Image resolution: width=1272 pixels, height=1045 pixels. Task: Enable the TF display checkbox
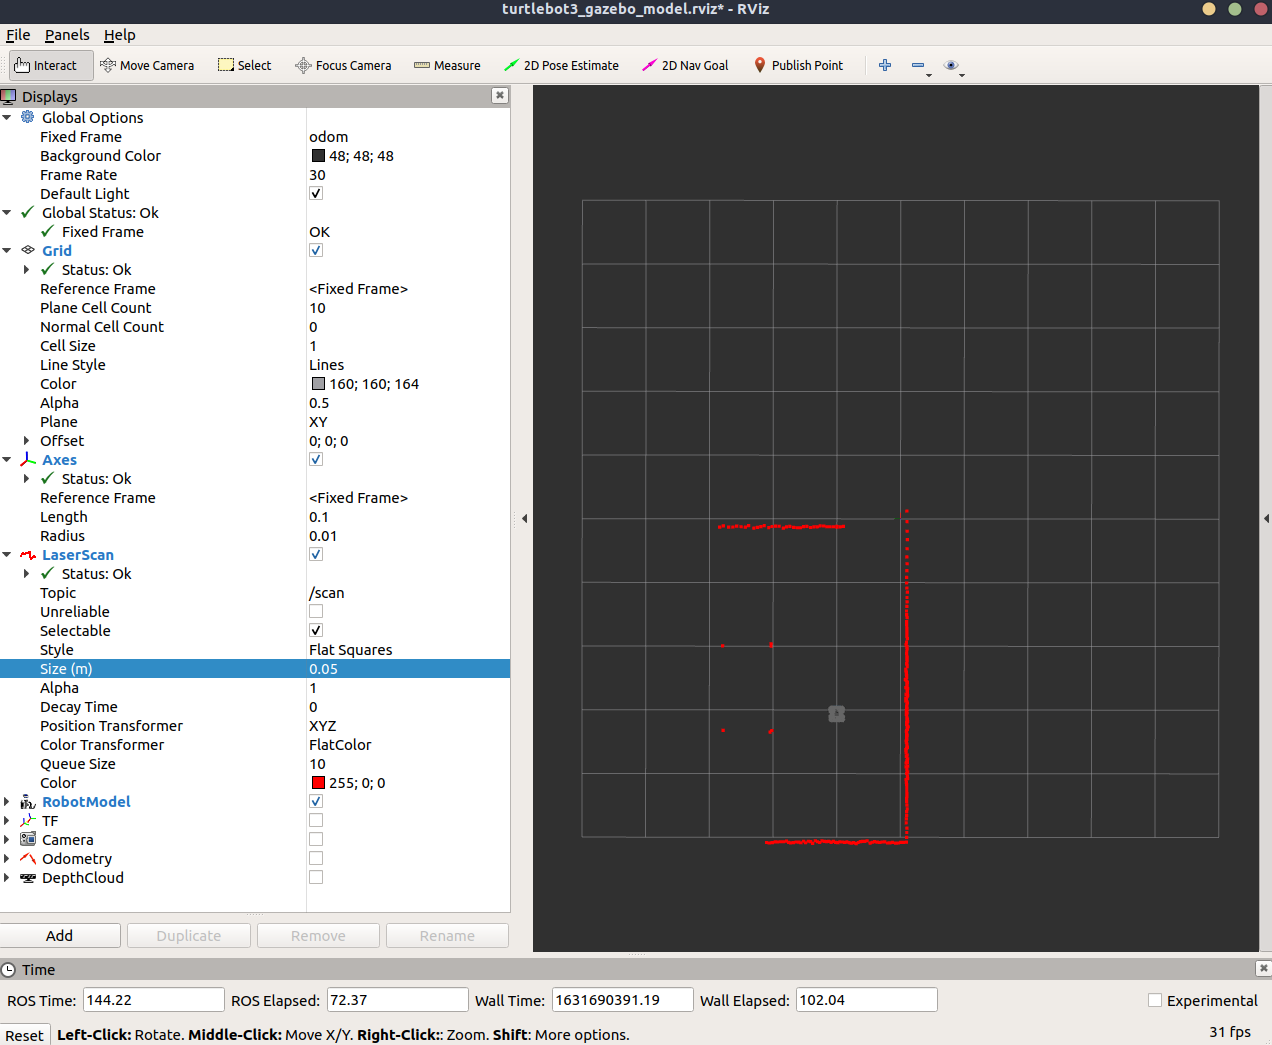(x=316, y=821)
